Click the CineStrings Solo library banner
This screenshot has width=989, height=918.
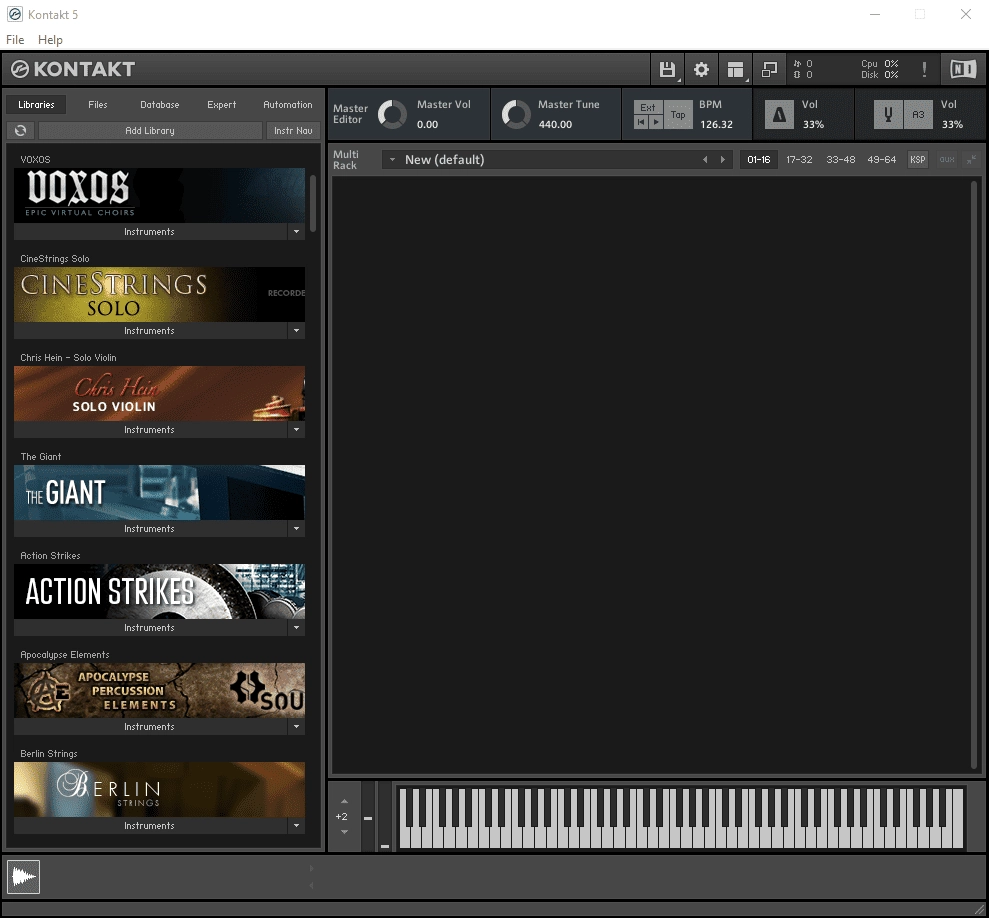coord(160,294)
